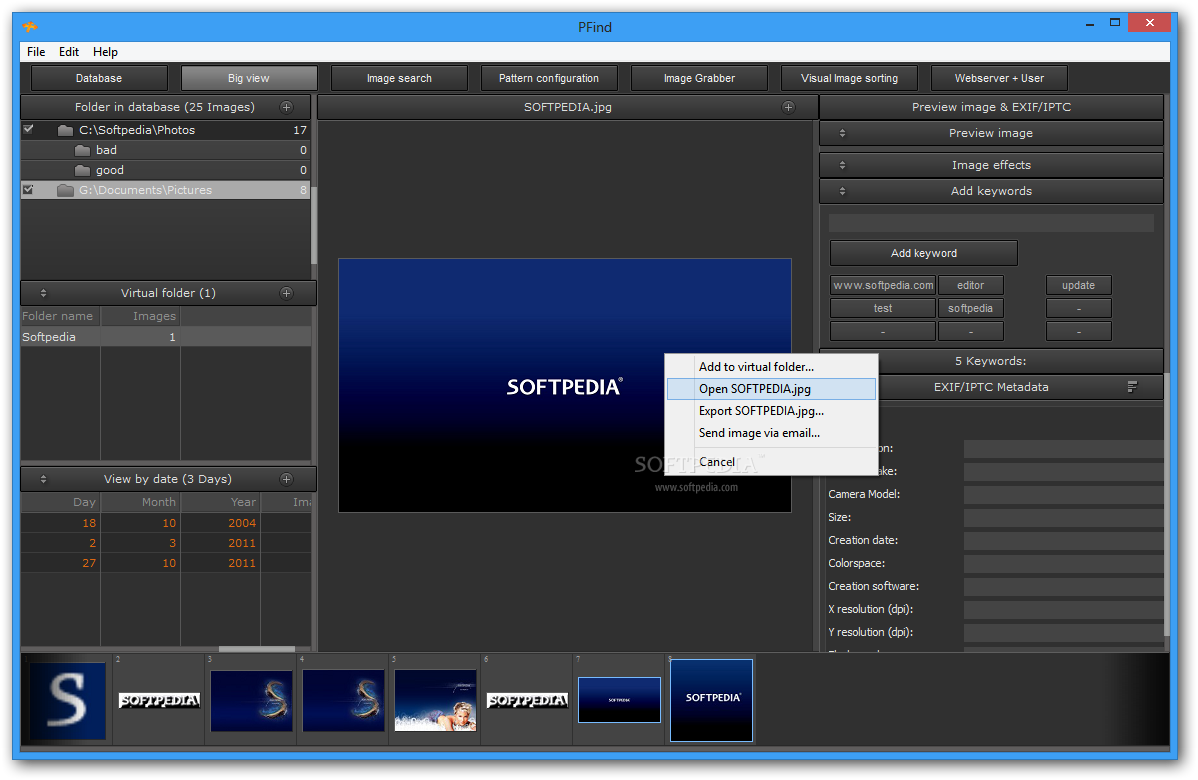
Task: Click the folder list vertical scrollbar
Action: 313,225
